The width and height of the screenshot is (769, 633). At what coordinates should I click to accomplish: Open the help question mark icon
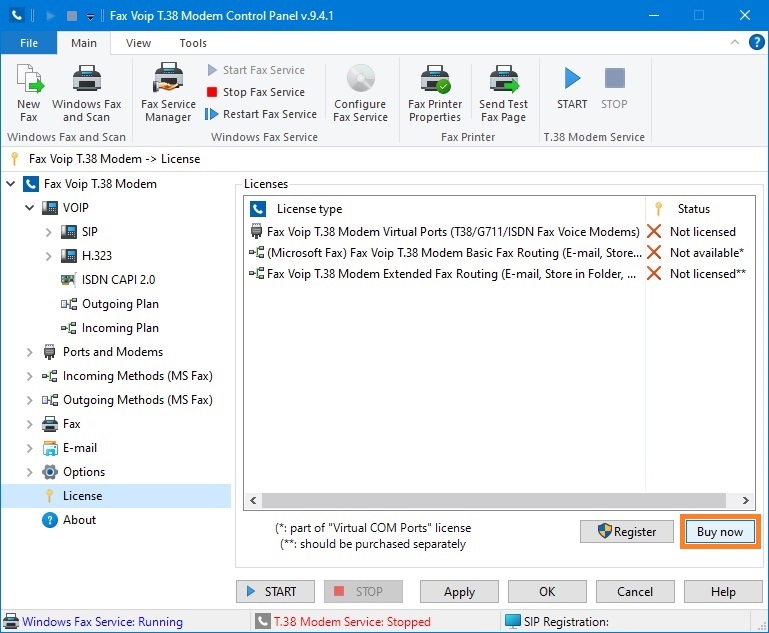(x=756, y=42)
